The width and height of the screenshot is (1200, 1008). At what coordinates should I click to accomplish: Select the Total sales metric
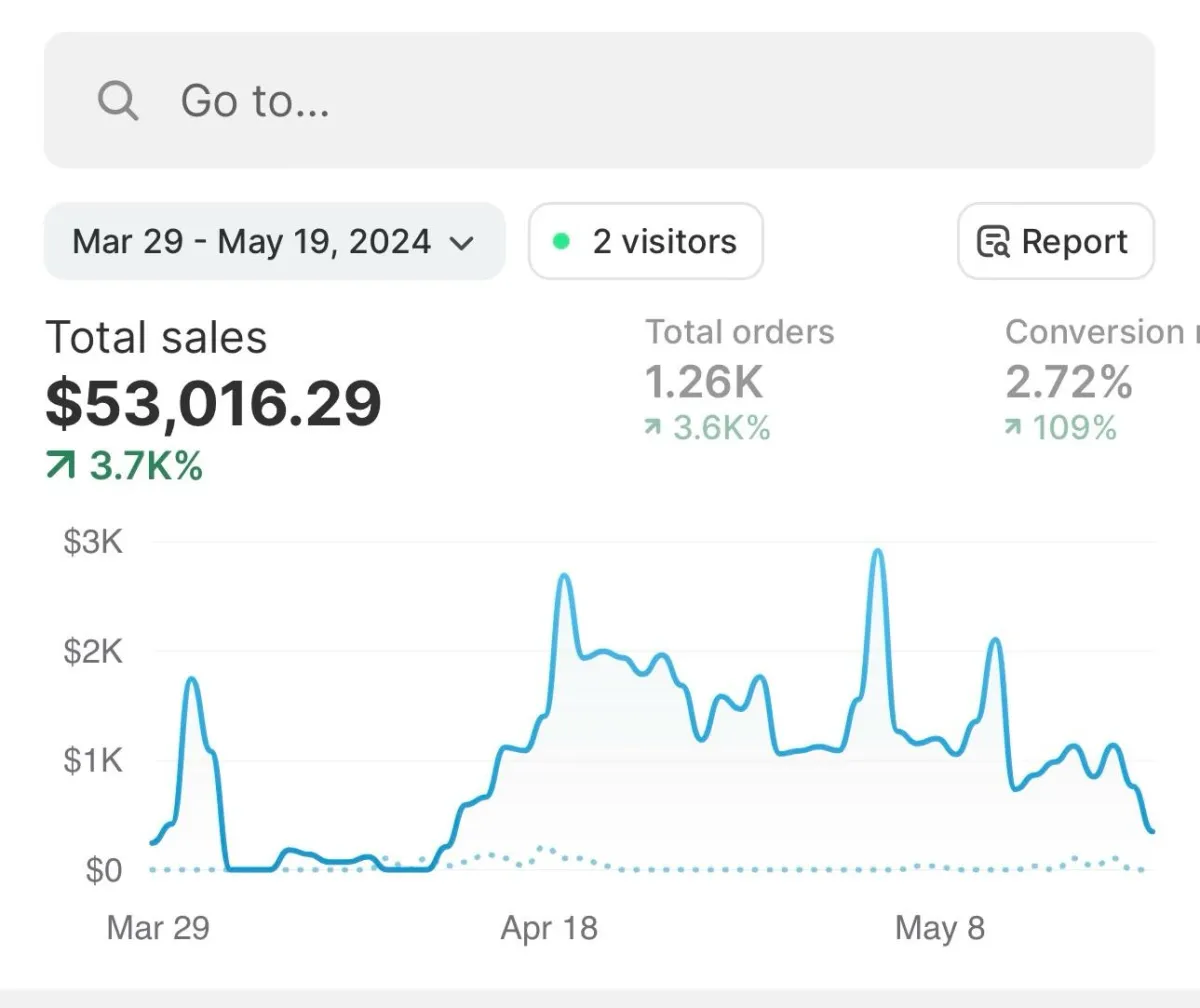[x=157, y=338]
